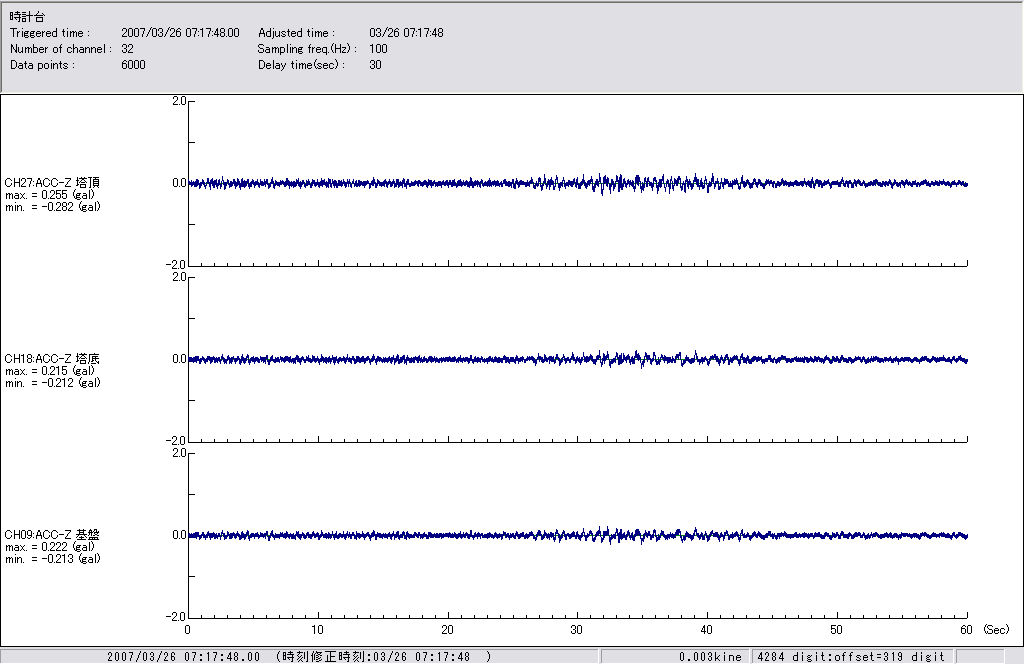The width and height of the screenshot is (1024, 664).
Task: Click the 30 second mark on time axis
Action: (577, 630)
